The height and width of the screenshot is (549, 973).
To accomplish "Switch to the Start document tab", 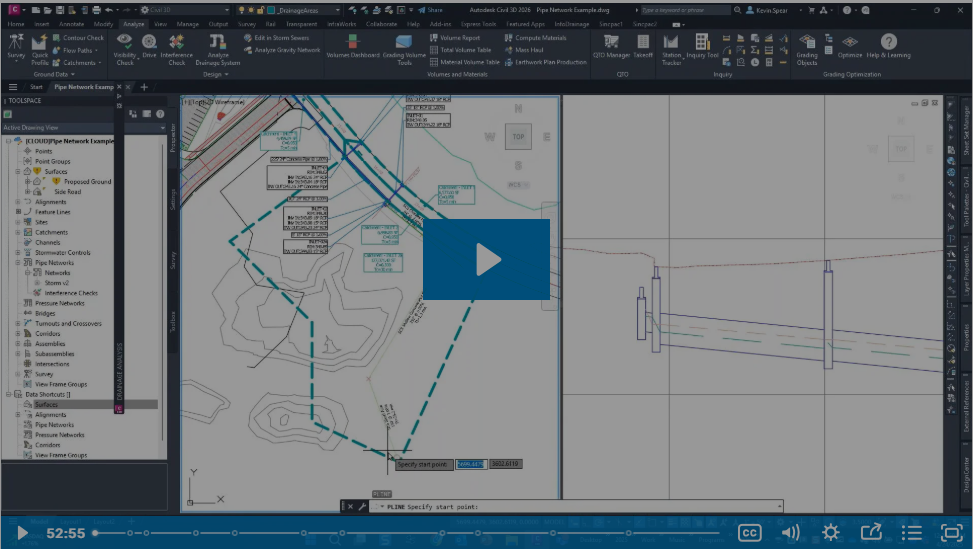I will (x=37, y=87).
